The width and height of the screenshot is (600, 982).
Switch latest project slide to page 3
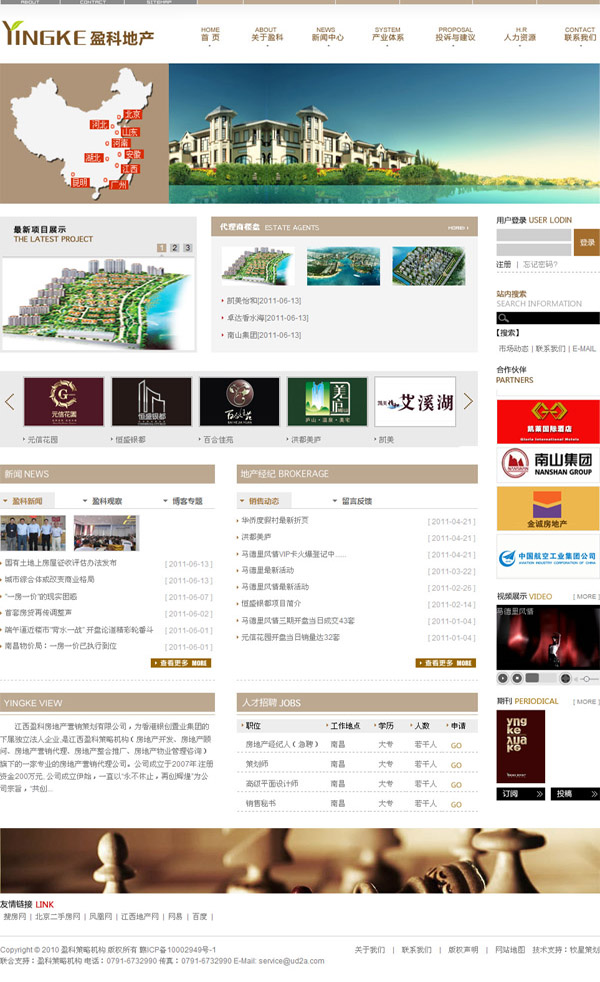coord(188,248)
